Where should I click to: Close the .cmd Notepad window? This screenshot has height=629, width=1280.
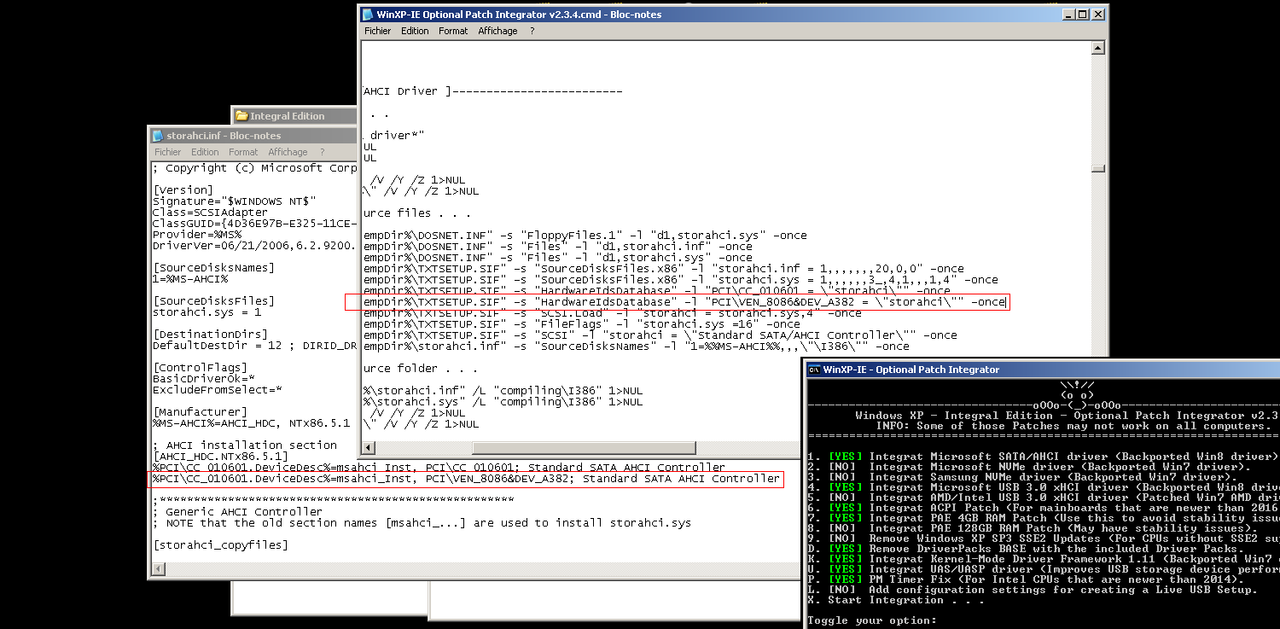pos(1099,14)
